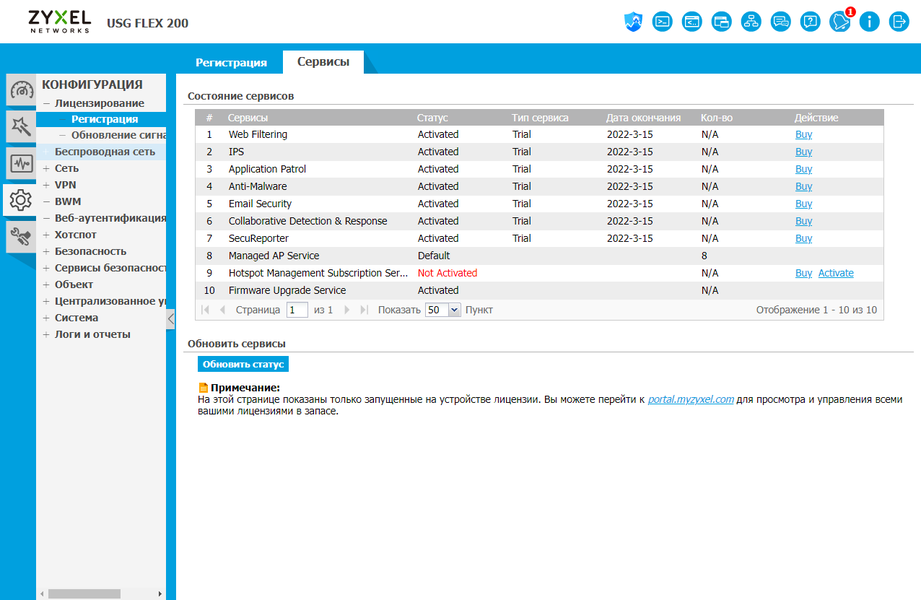This screenshot has height=600, width=921.
Task: Open the portal.myzyxel.com link
Action: 690,399
